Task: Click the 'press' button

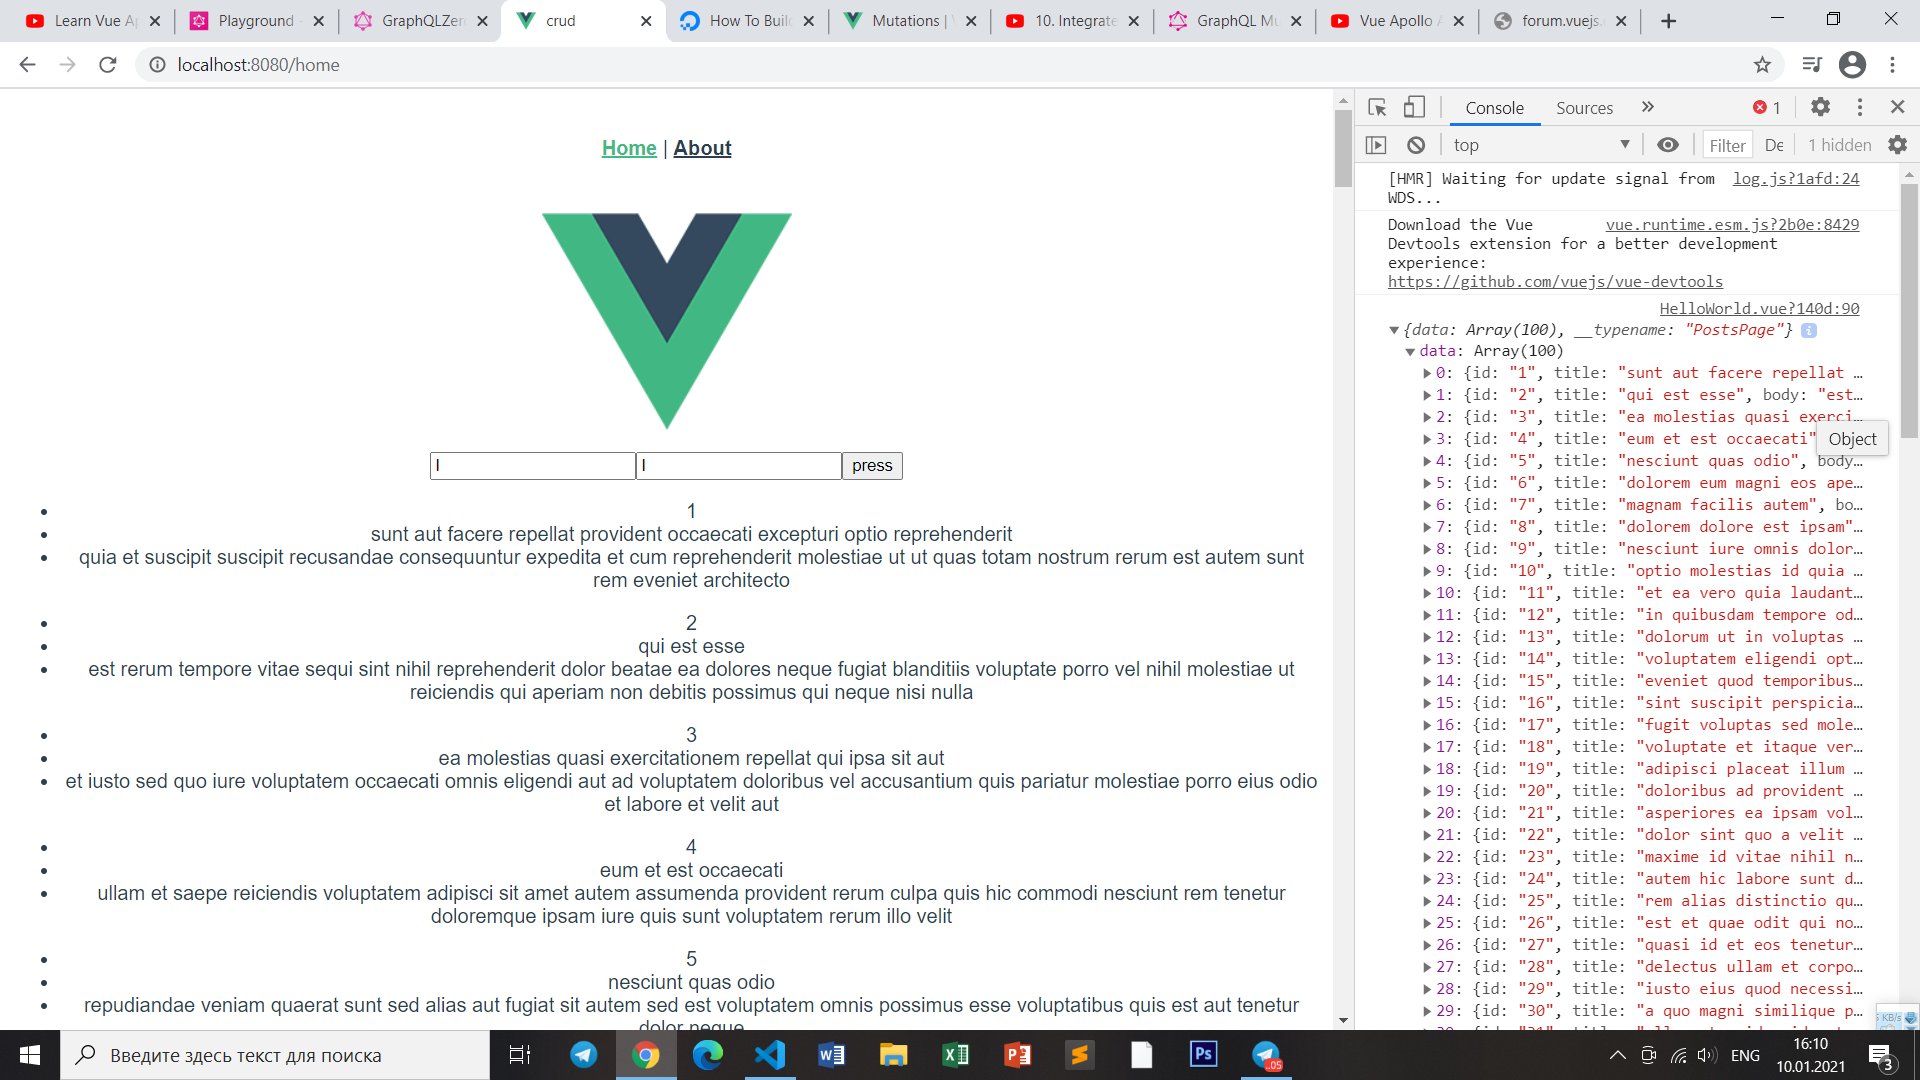Action: pyautogui.click(x=872, y=466)
